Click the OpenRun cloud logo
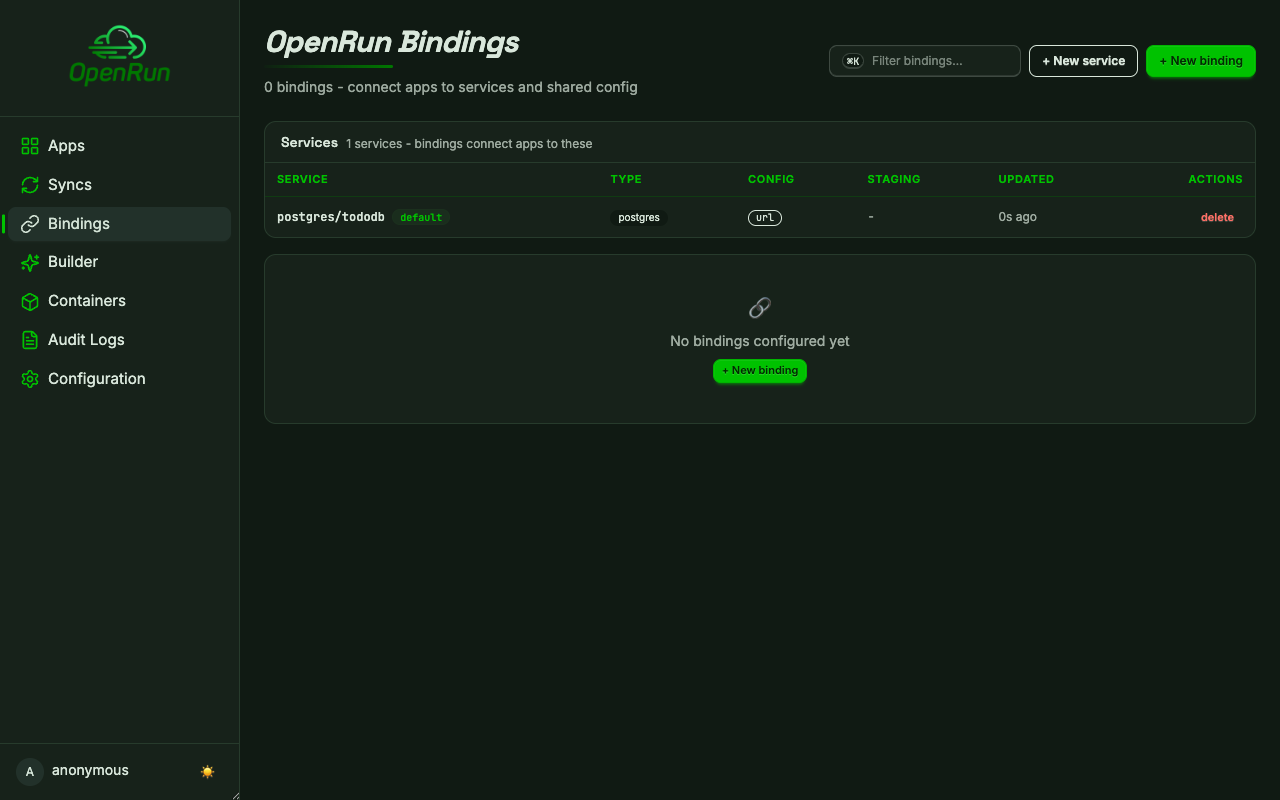This screenshot has height=800, width=1280. click(x=119, y=55)
